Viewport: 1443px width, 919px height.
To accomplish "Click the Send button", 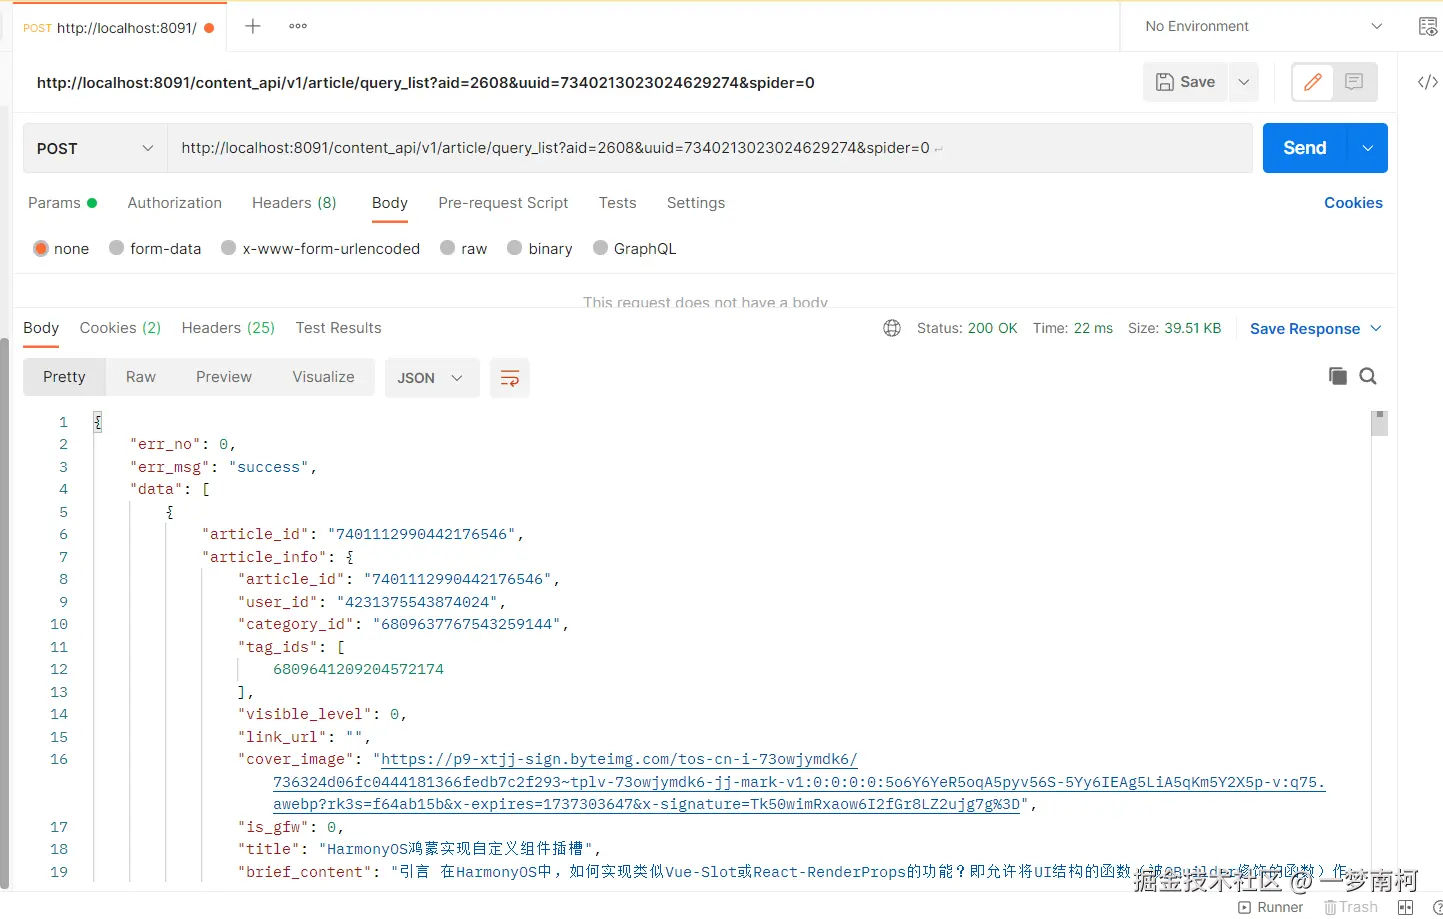I will [1305, 148].
